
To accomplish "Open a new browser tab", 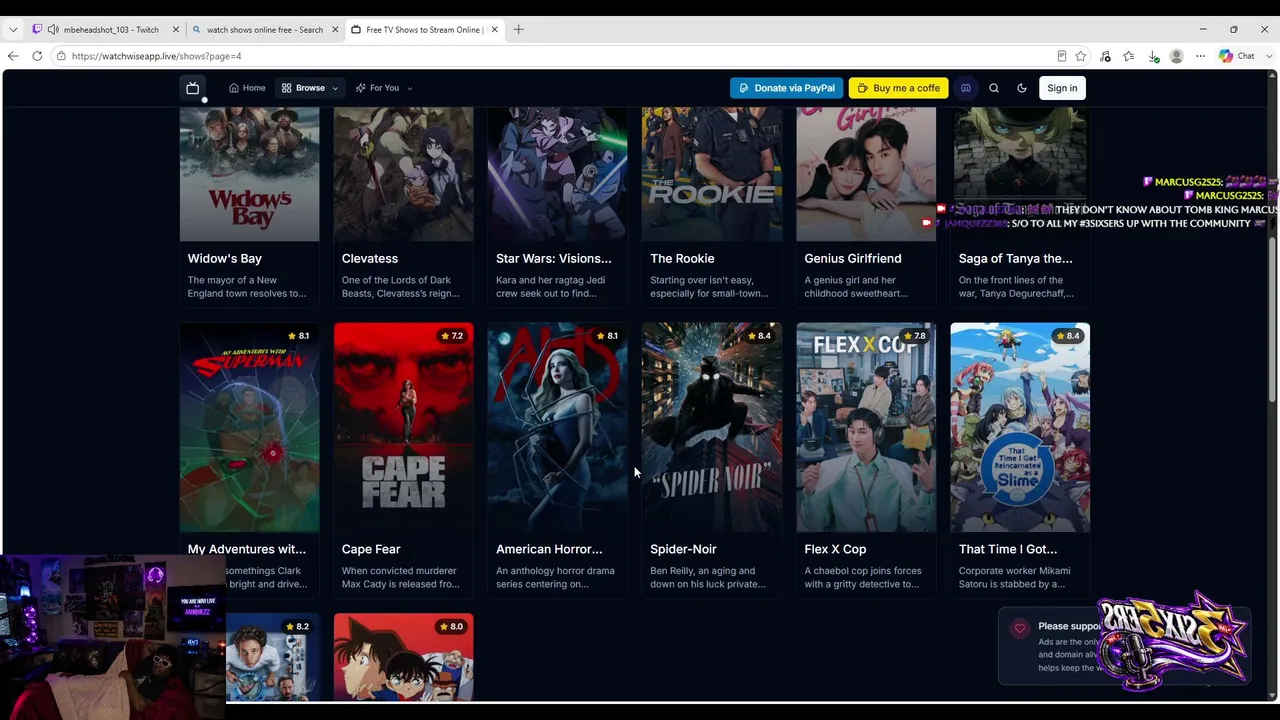I will pyautogui.click(x=518, y=30).
